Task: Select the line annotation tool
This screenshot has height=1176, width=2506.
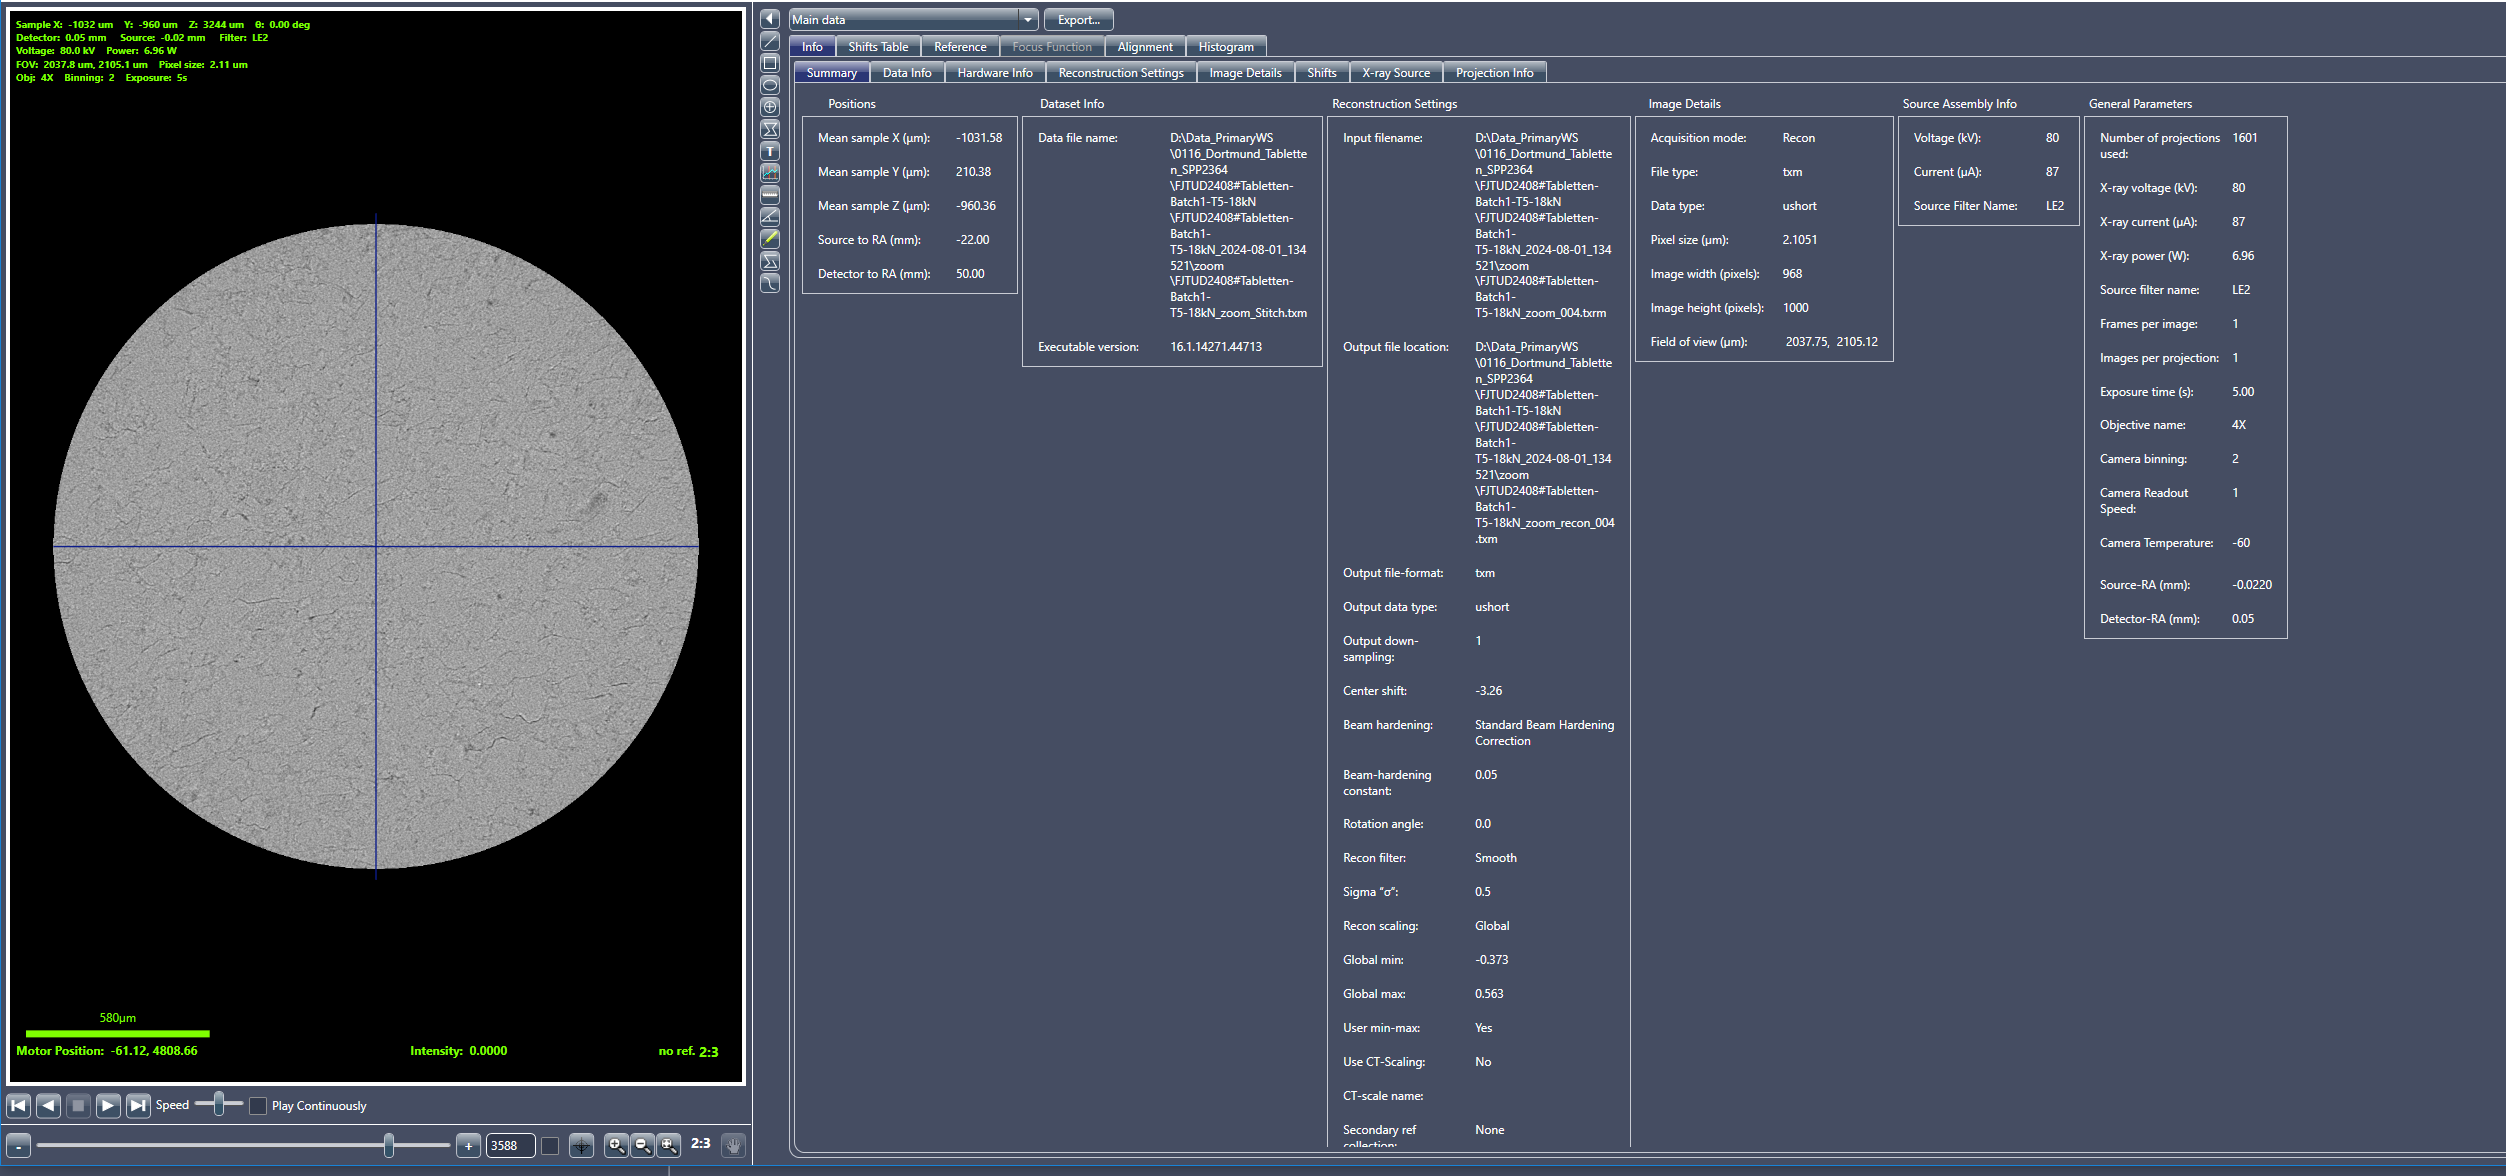Action: click(x=770, y=41)
